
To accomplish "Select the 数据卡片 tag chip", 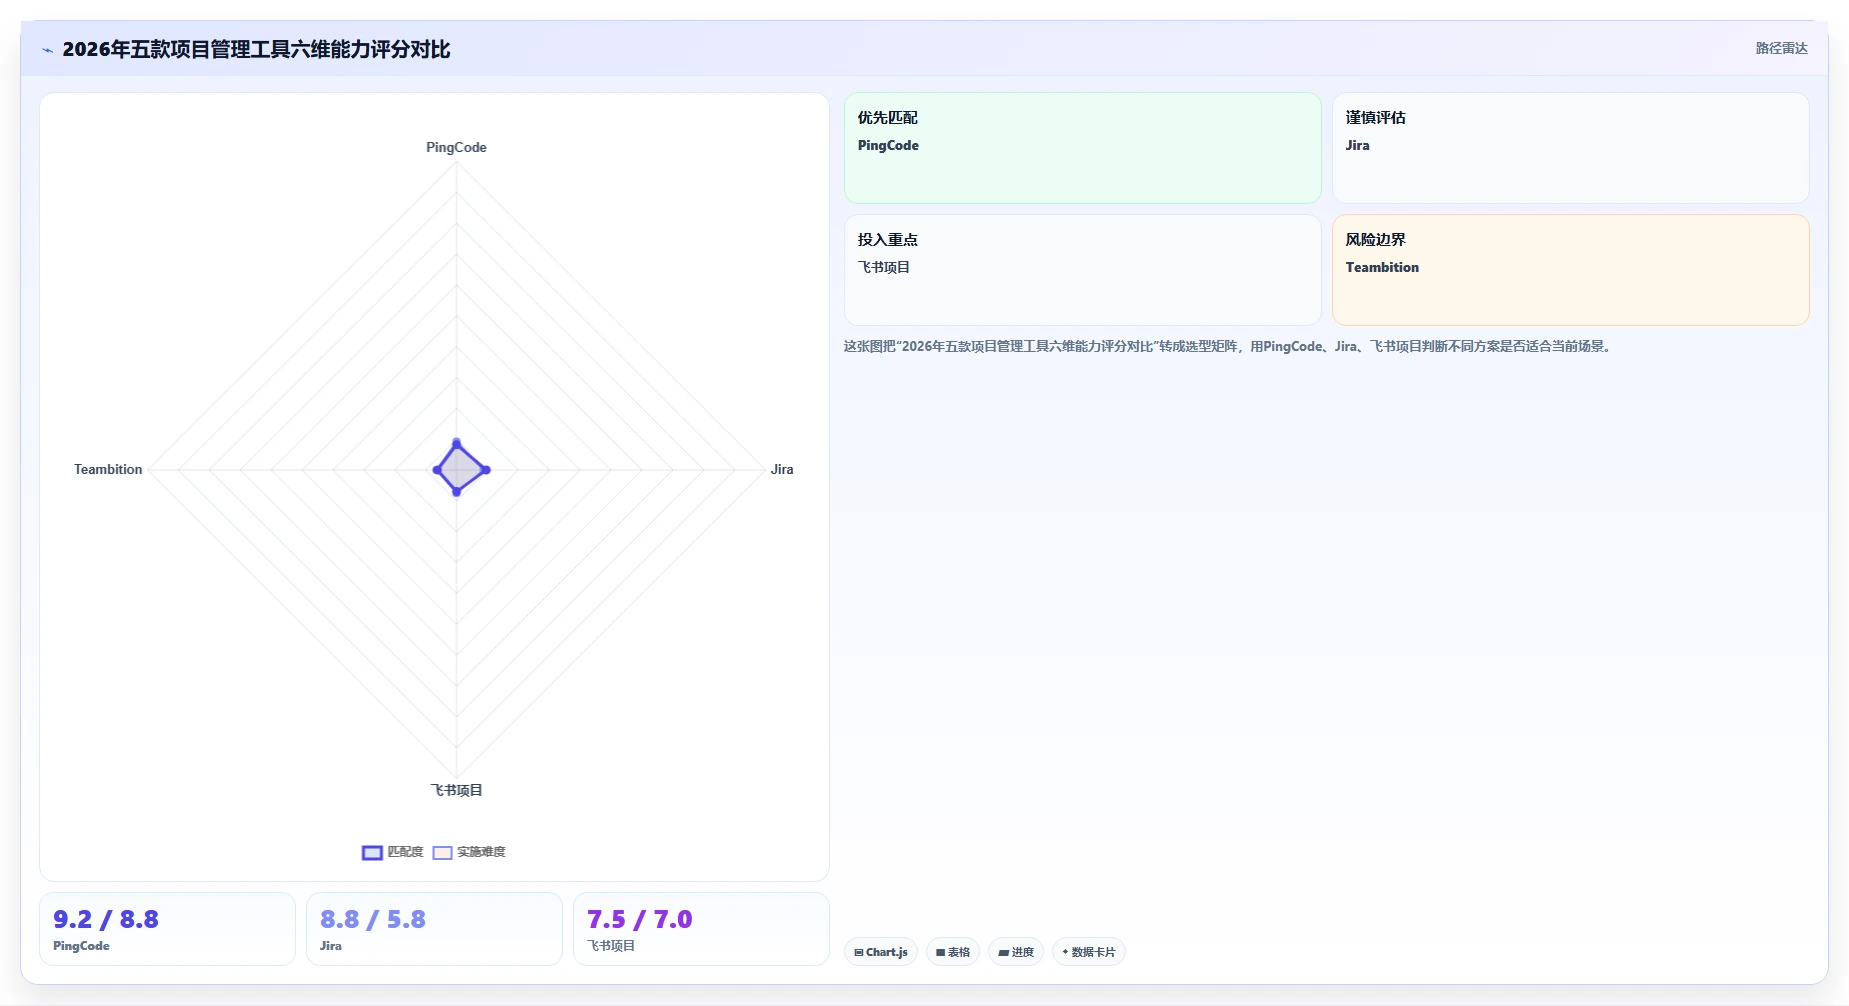I will (x=1088, y=952).
